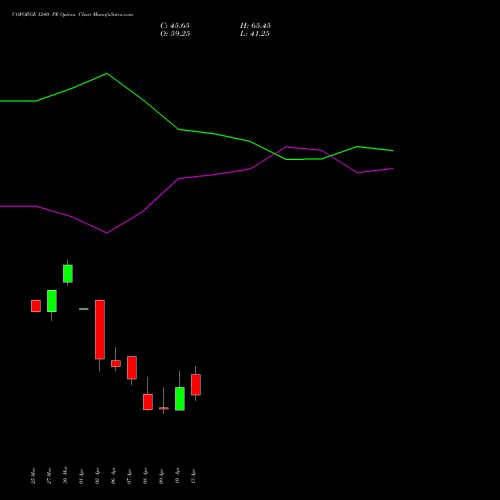Click the thin red doji candle for 09 Apr
Screen dimensions: 500x500
pos(164,408)
